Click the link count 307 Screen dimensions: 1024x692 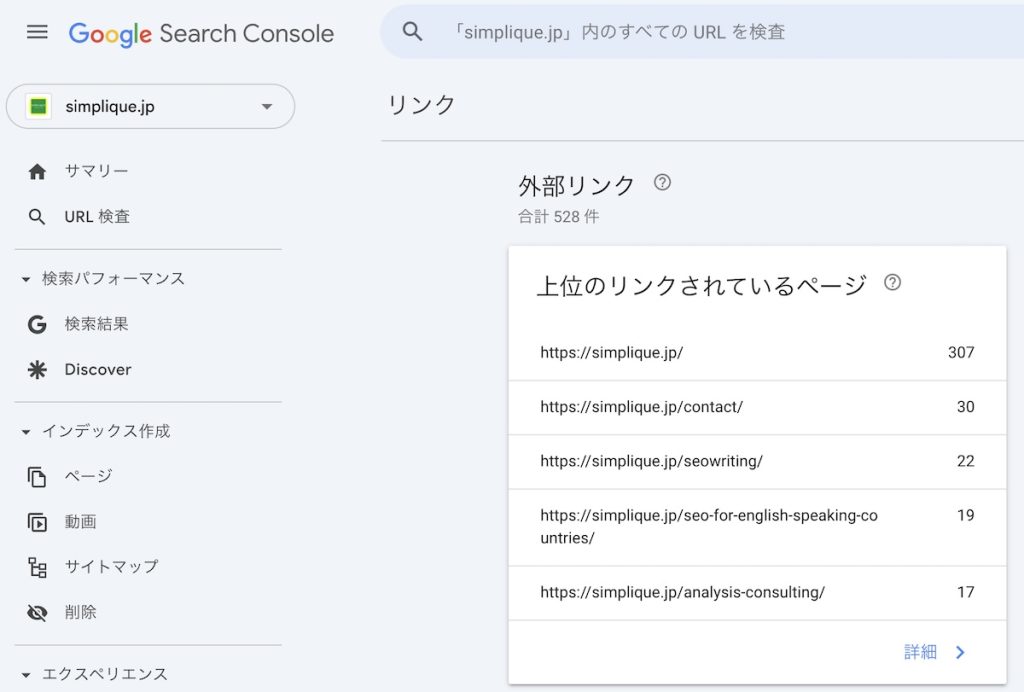coord(961,353)
